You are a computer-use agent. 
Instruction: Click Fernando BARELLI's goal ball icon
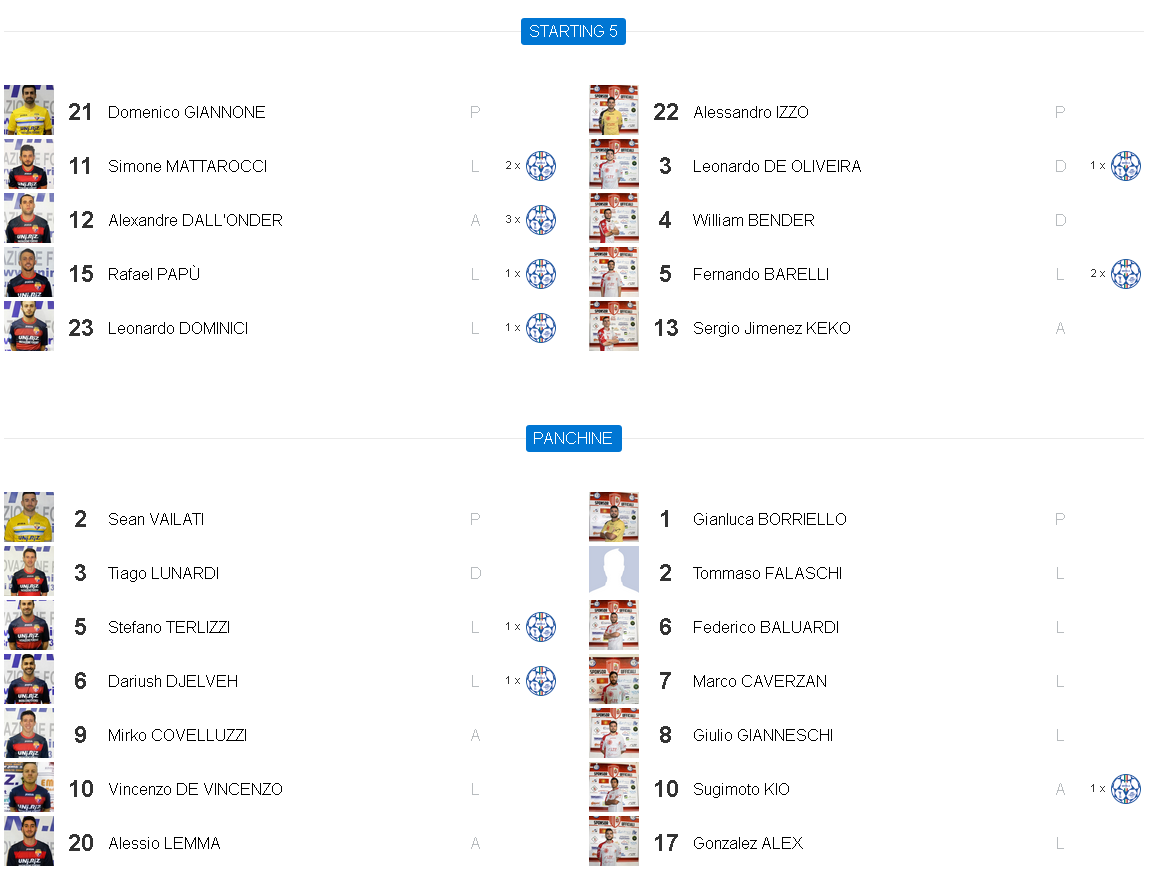[x=1126, y=274]
